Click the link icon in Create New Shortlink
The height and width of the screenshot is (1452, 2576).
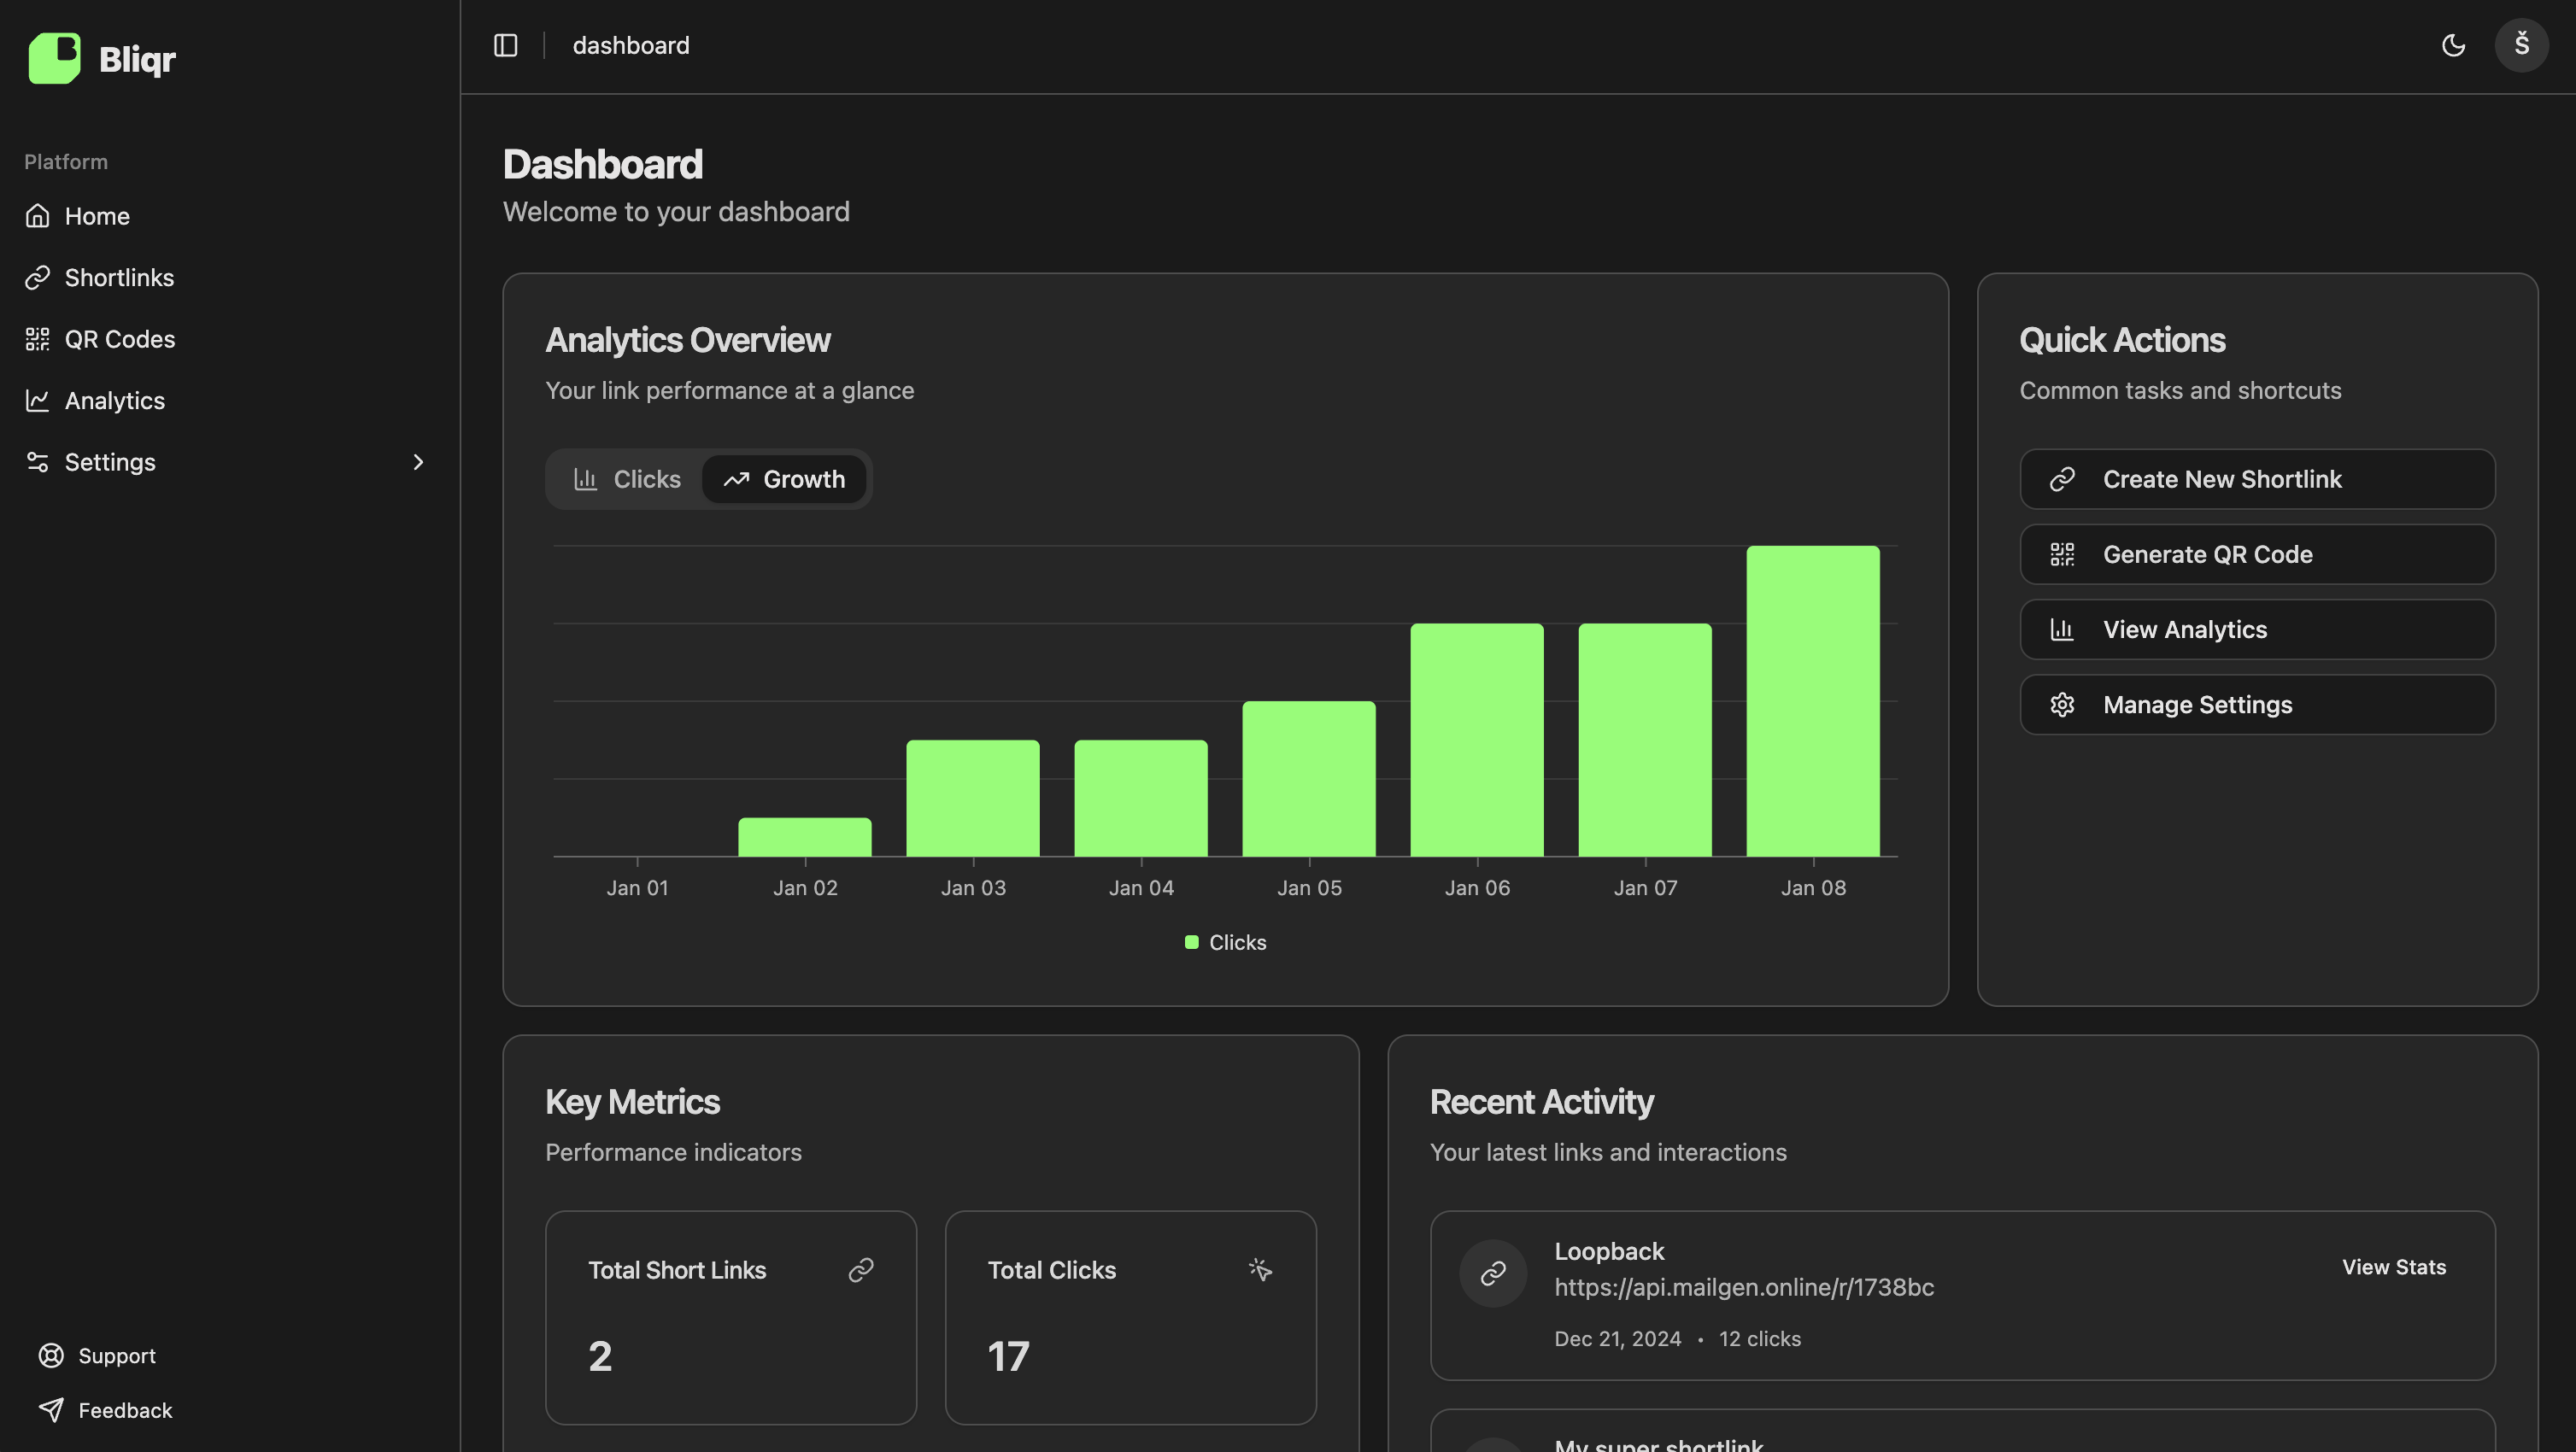point(2062,479)
